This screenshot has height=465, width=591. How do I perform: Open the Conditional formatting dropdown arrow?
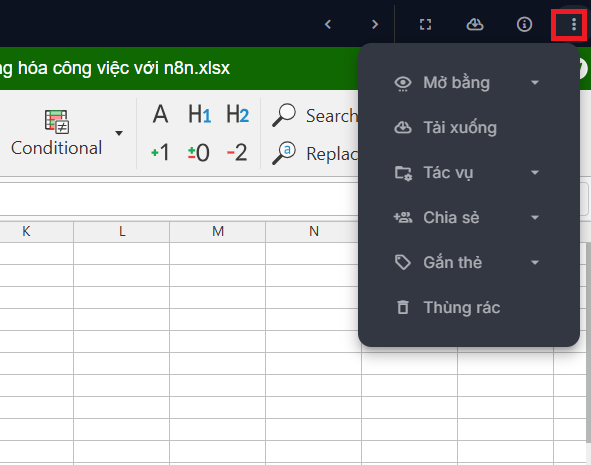coord(119,133)
